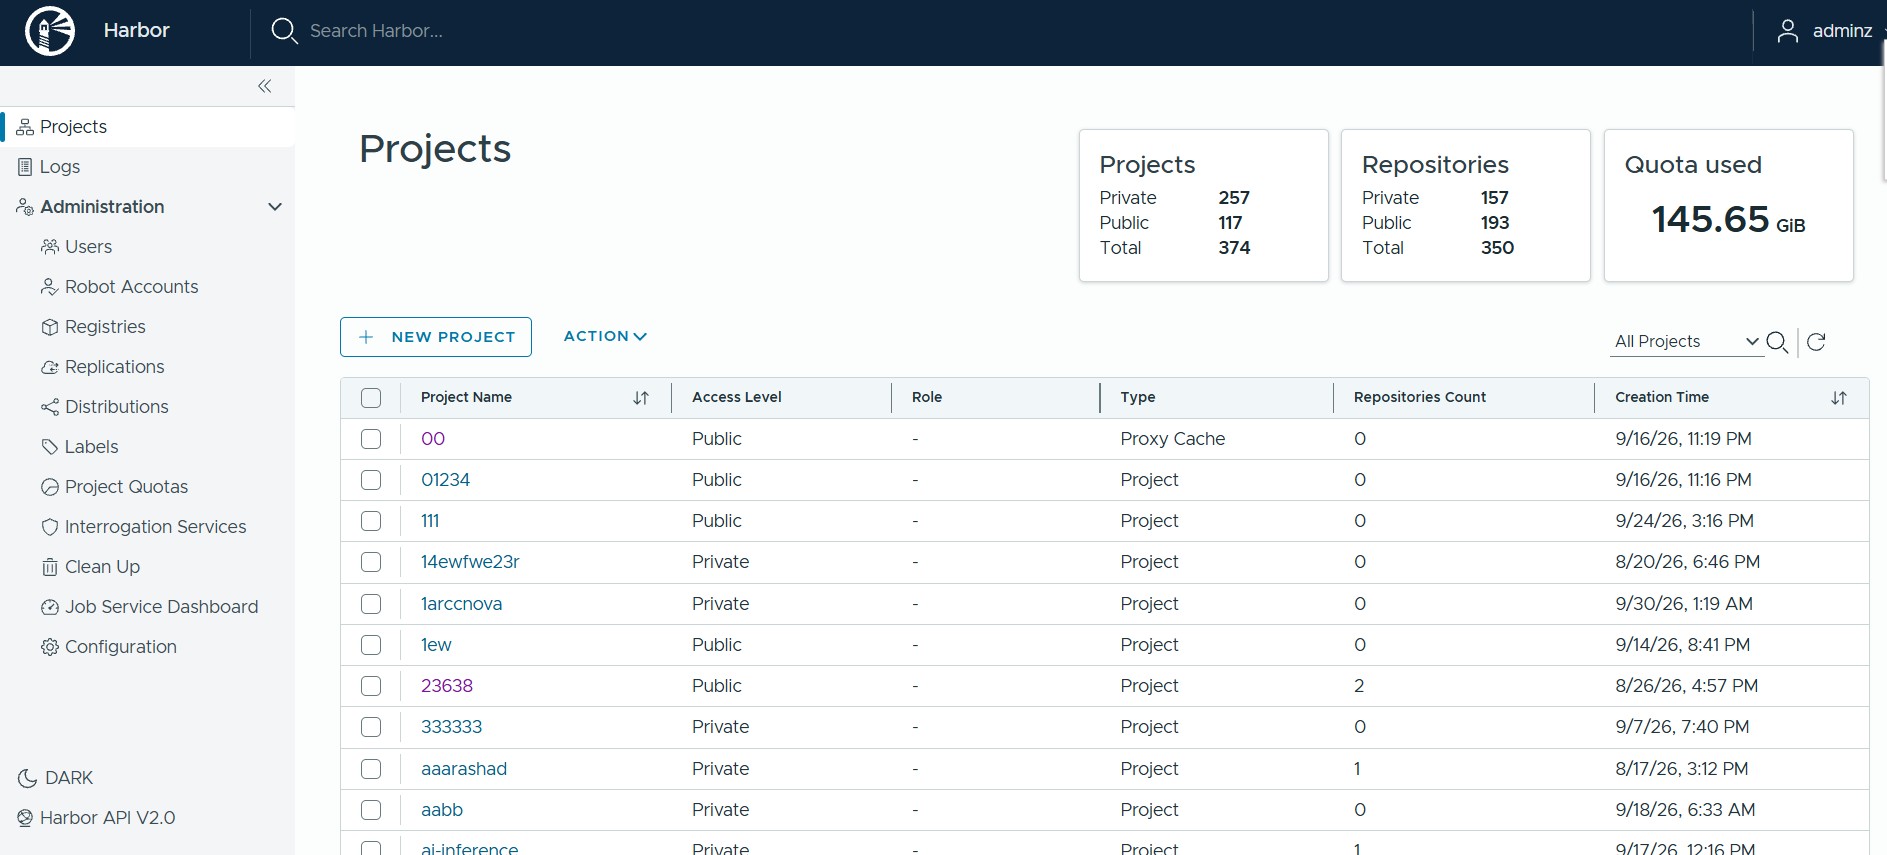Focus the Search Harbor input field
The image size is (1887, 855).
point(376,31)
